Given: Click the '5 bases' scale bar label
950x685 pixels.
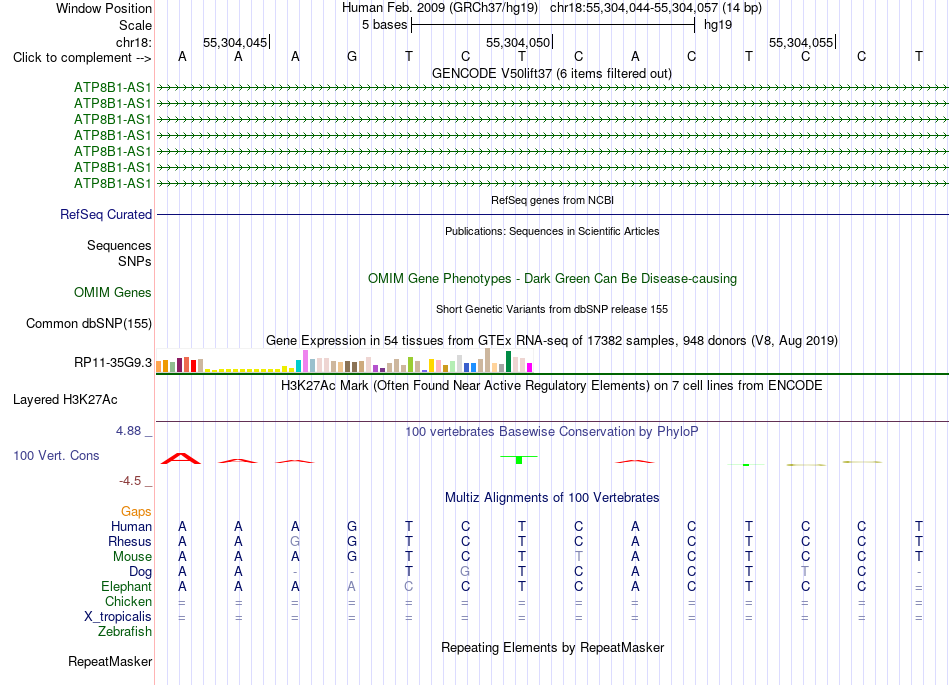Looking at the screenshot, I should [384, 25].
